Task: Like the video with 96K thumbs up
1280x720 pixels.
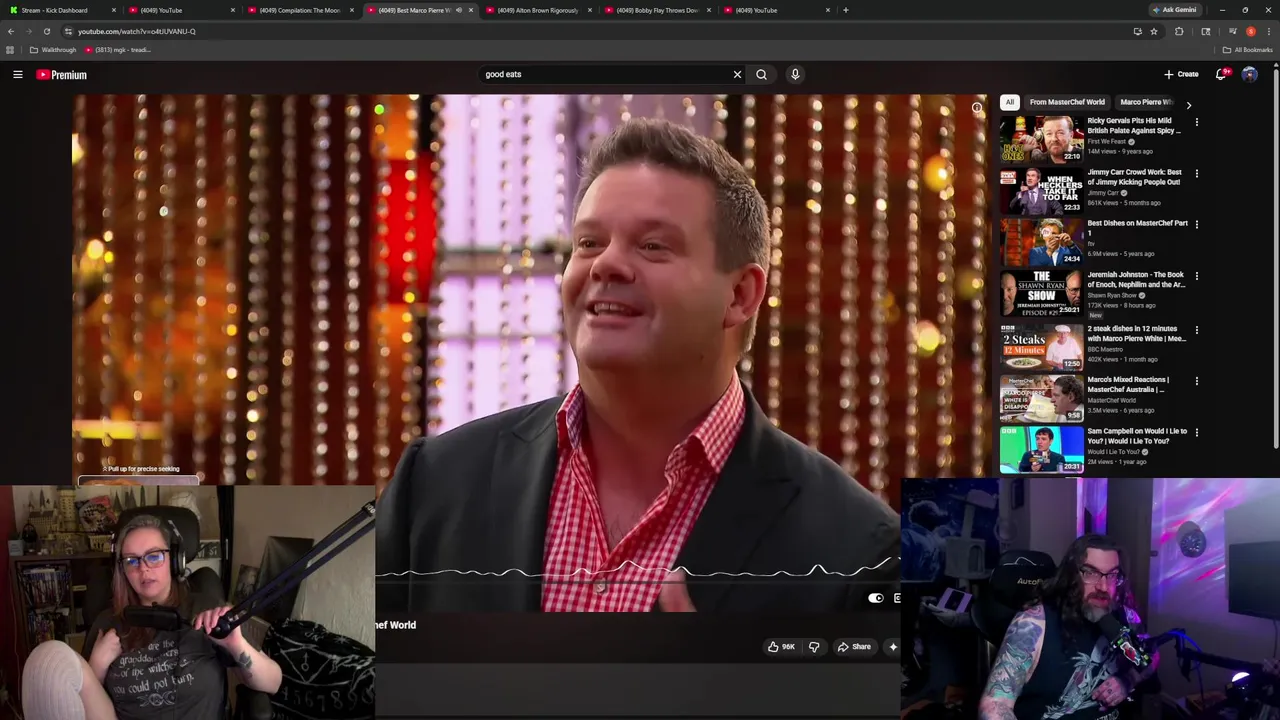Action: [781, 647]
